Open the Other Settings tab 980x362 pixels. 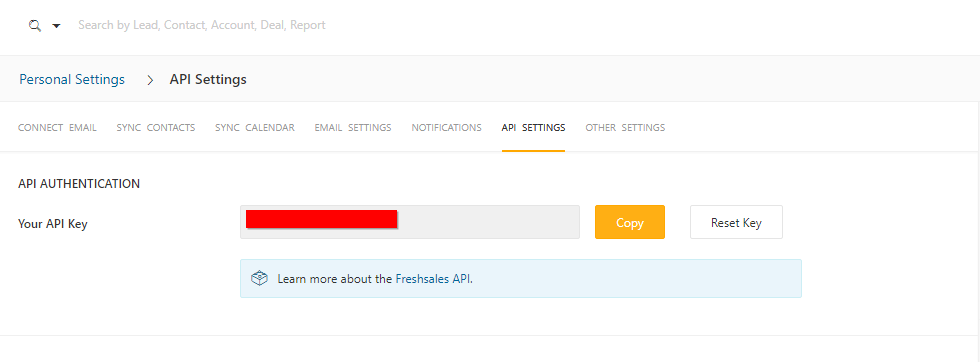tap(625, 128)
